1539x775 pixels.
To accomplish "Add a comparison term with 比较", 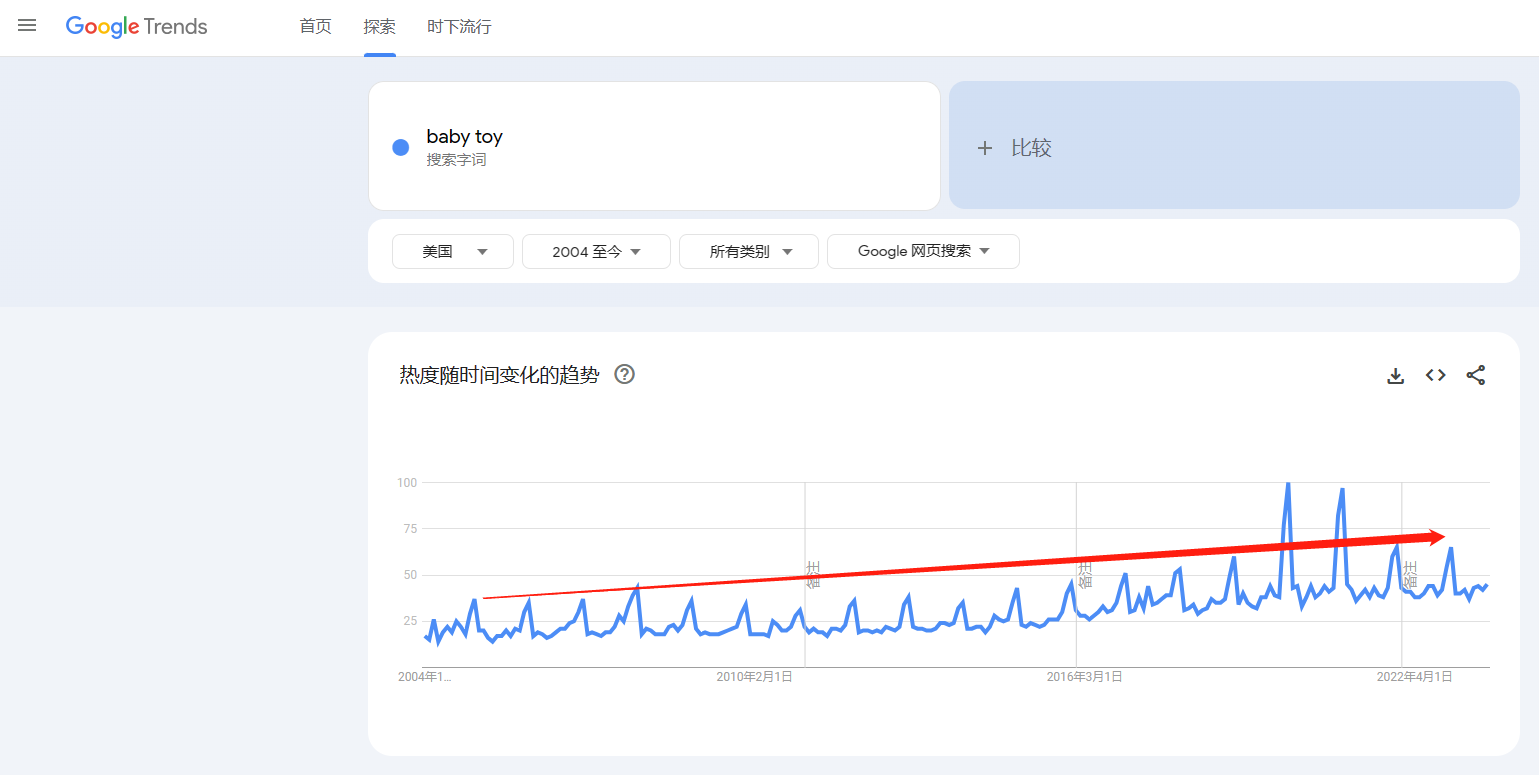I will click(x=1234, y=146).
